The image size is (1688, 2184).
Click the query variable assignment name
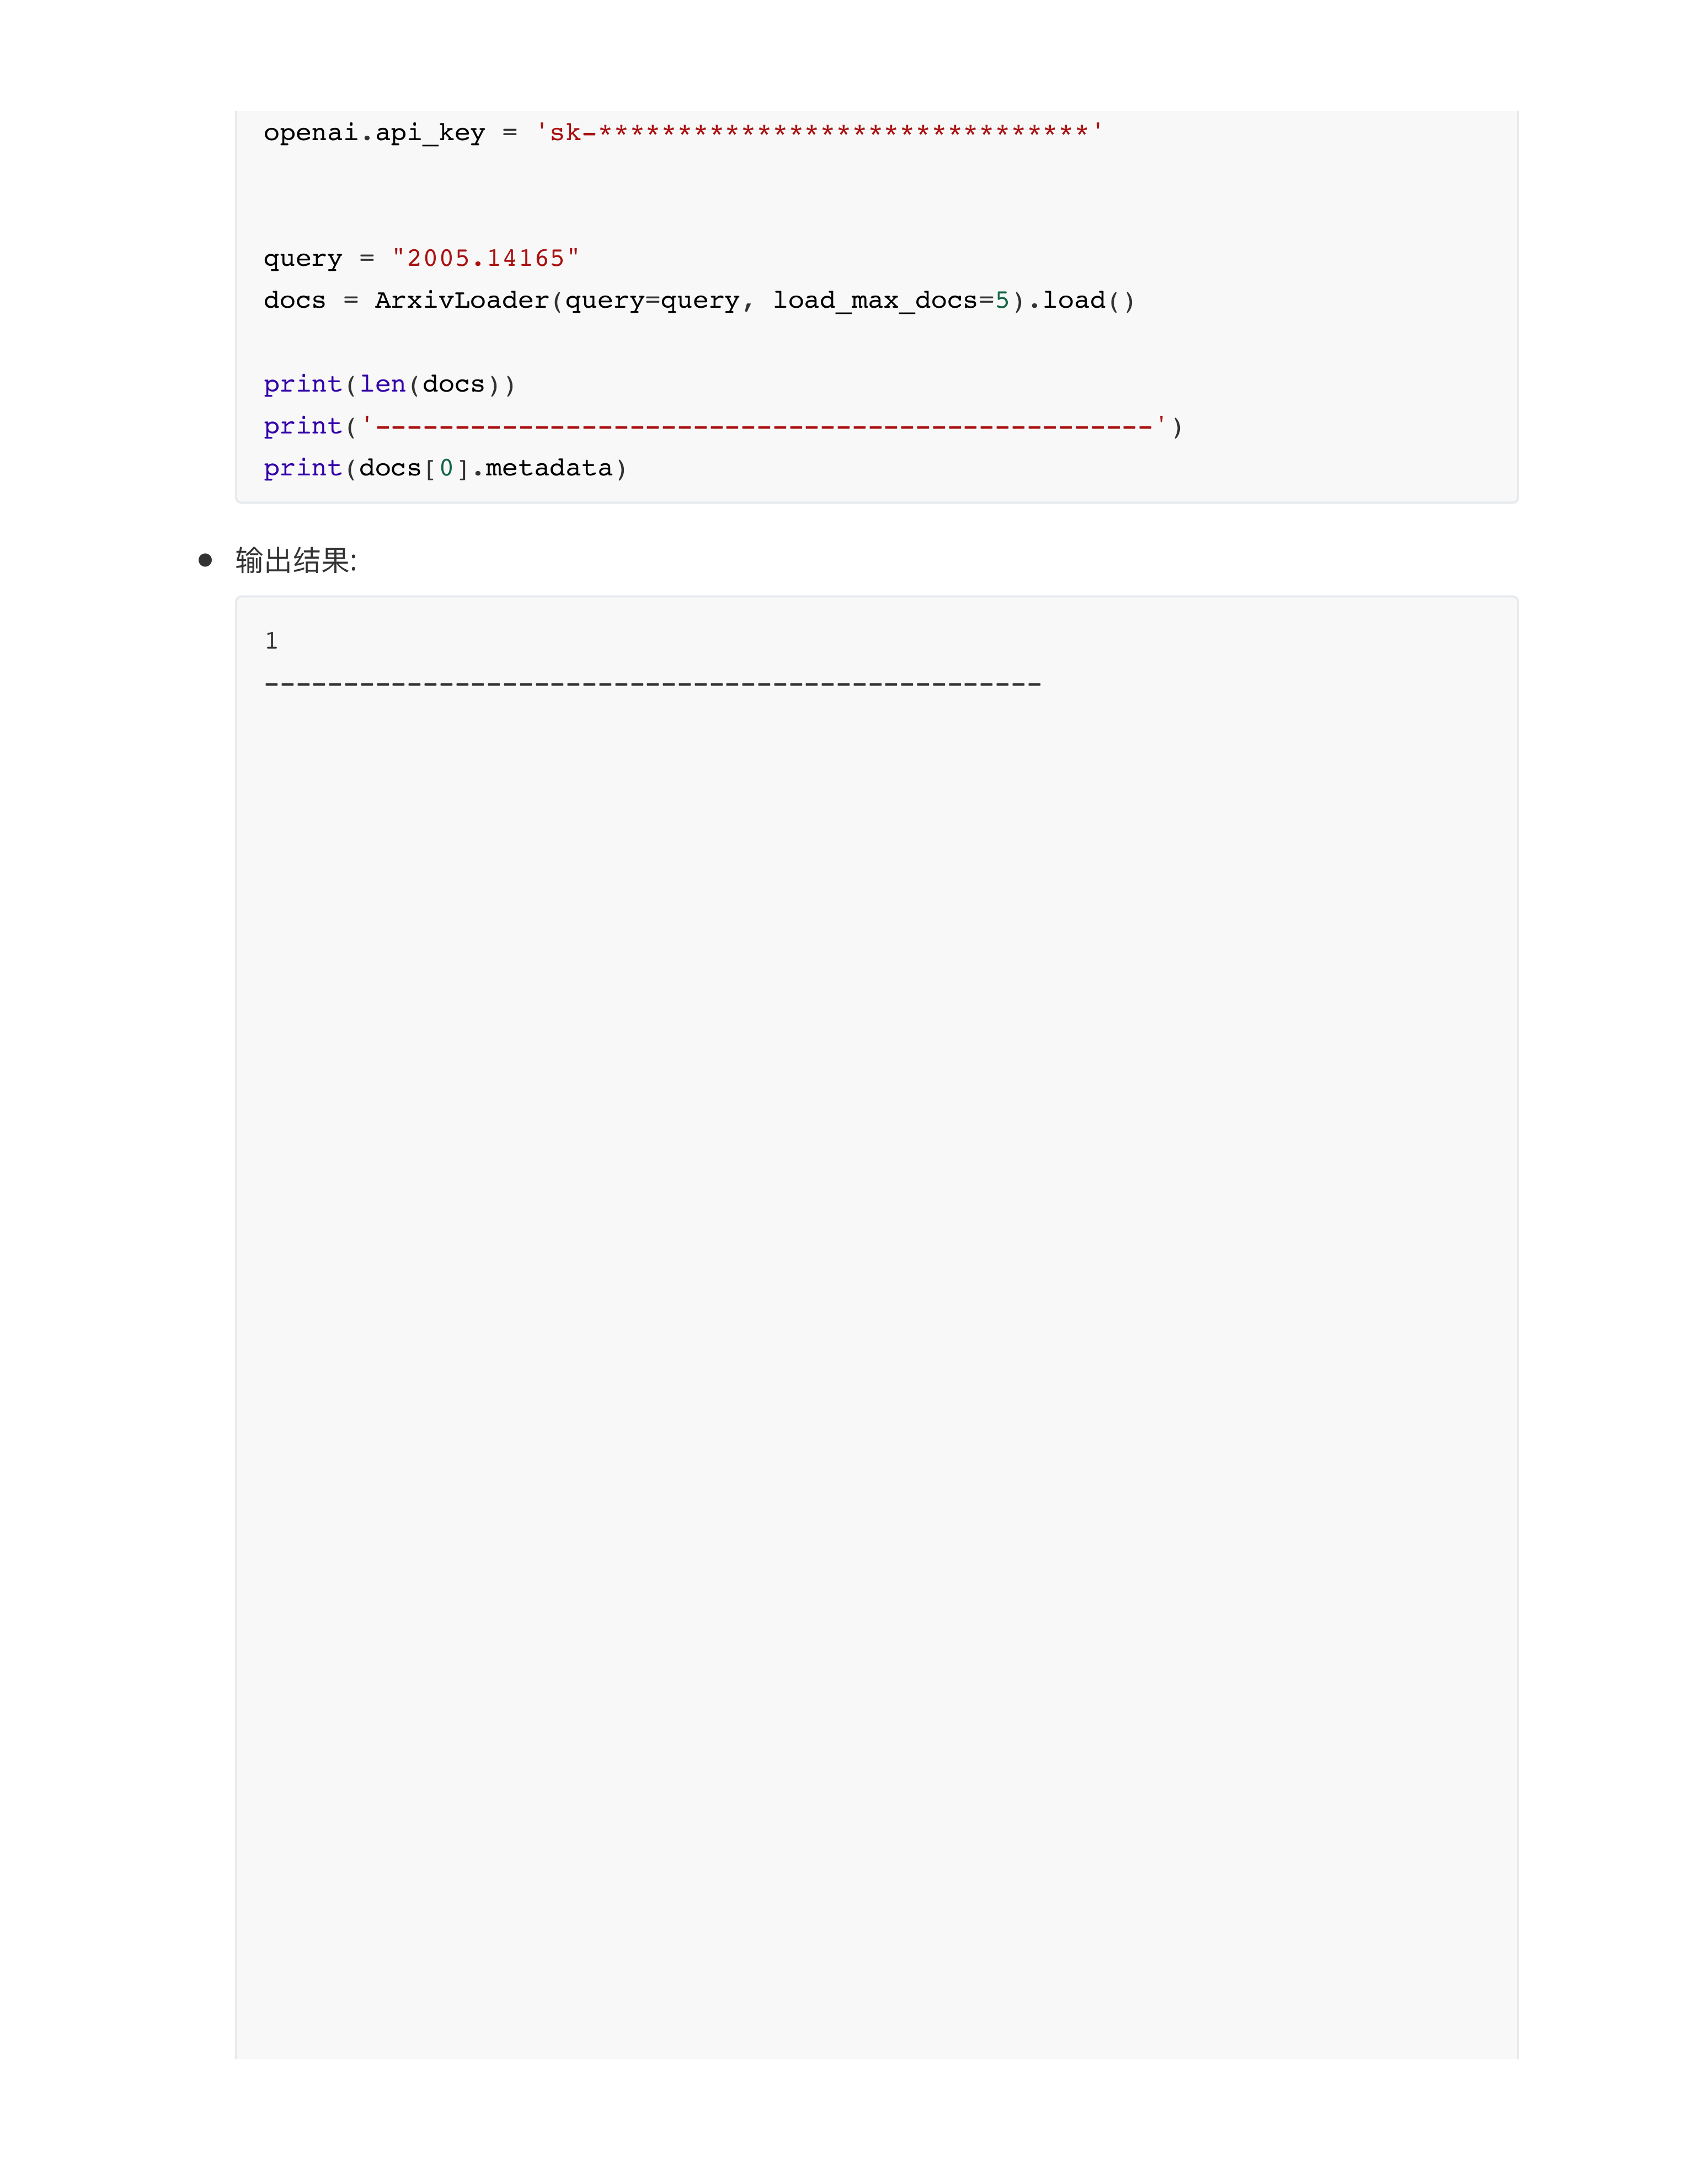(302, 259)
